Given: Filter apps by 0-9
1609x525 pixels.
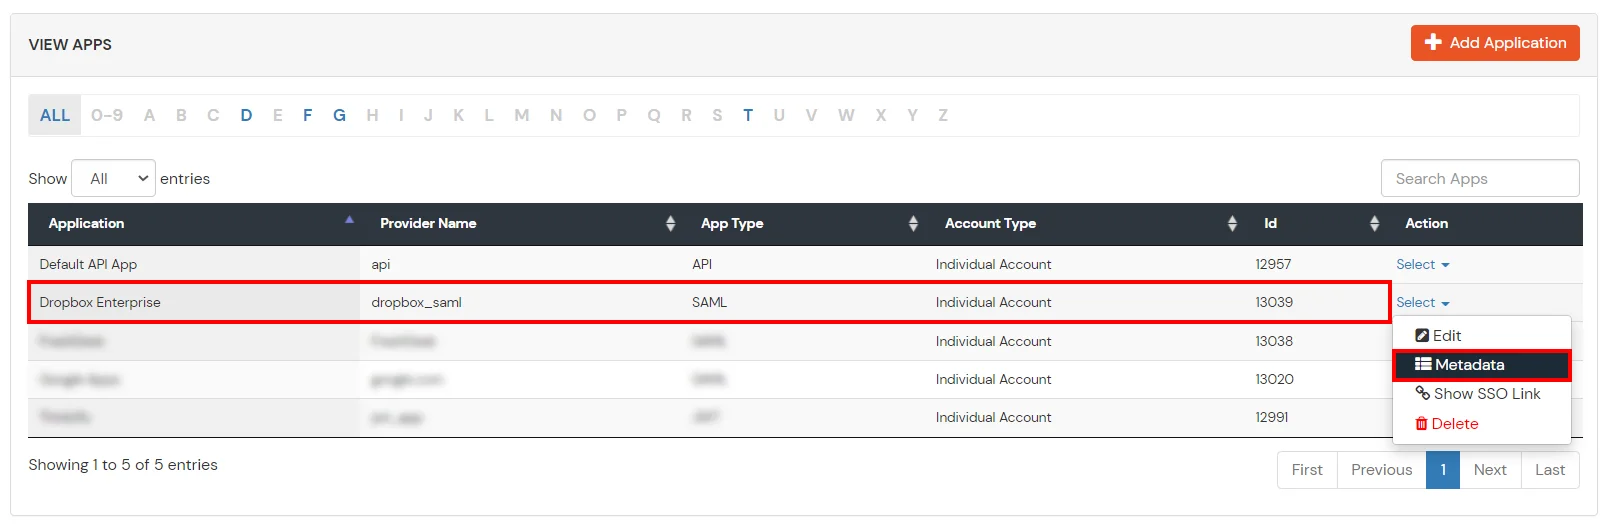Looking at the screenshot, I should pyautogui.click(x=107, y=115).
